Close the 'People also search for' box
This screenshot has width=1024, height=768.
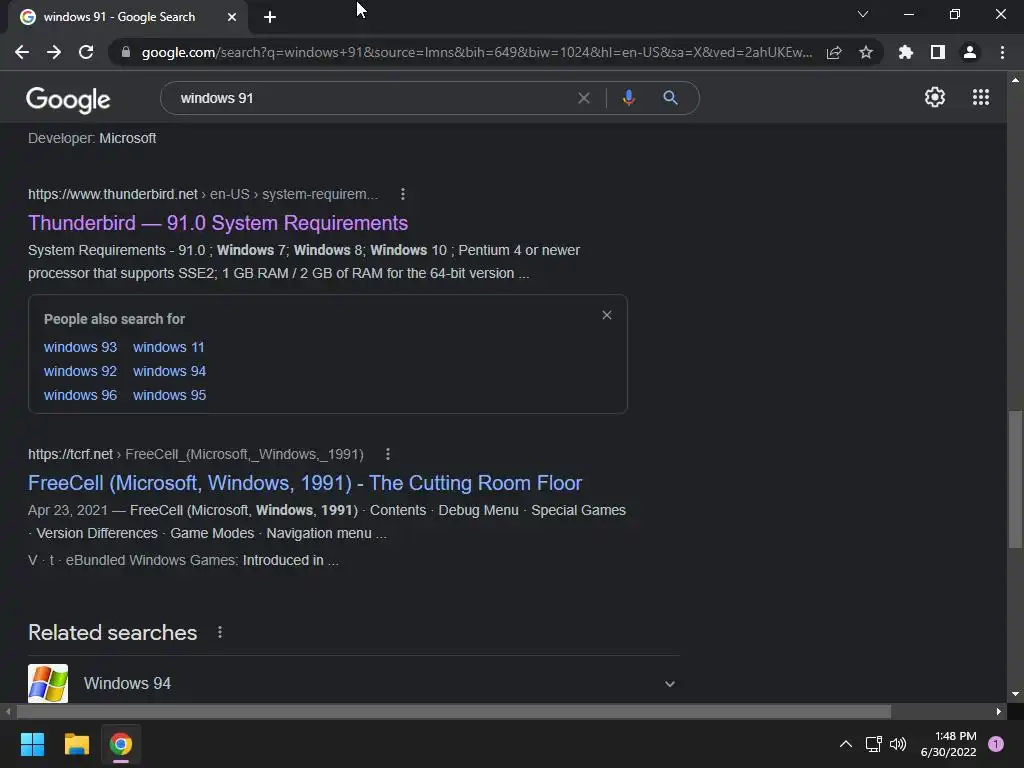607,315
